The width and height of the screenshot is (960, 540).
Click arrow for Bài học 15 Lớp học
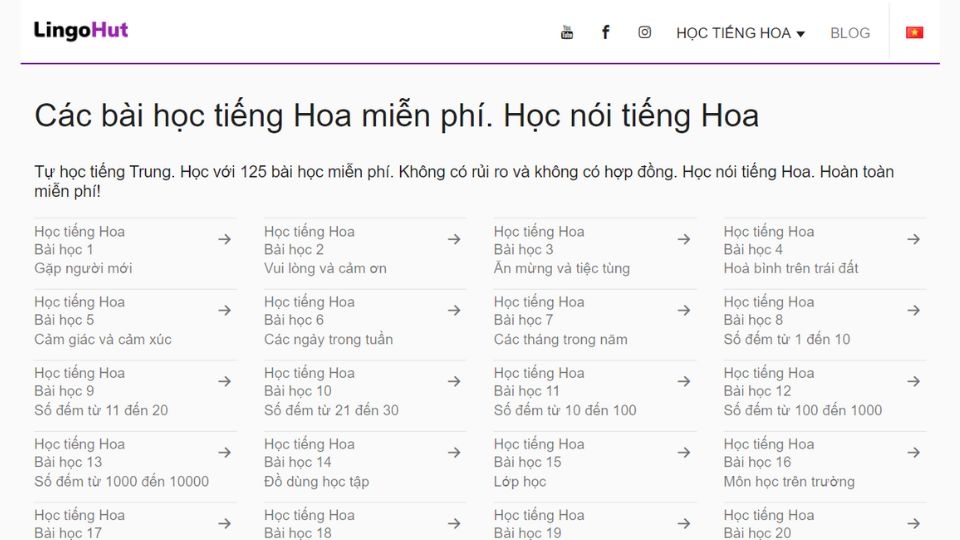[x=684, y=452]
